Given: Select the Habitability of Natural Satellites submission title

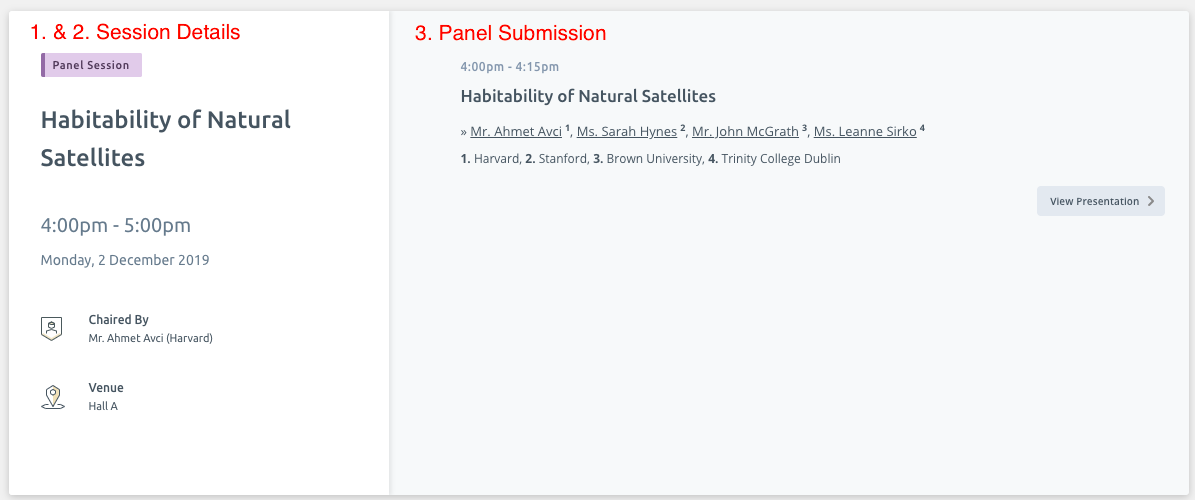Looking at the screenshot, I should pos(588,96).
